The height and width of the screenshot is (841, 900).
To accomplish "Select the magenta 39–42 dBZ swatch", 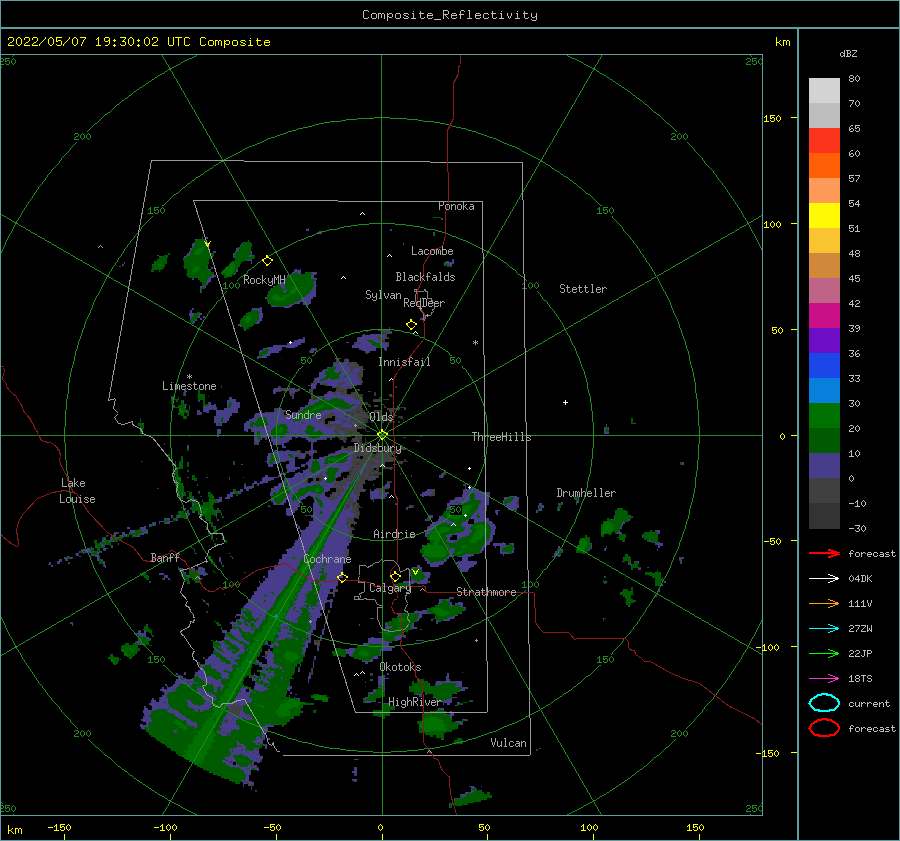I will click(824, 316).
